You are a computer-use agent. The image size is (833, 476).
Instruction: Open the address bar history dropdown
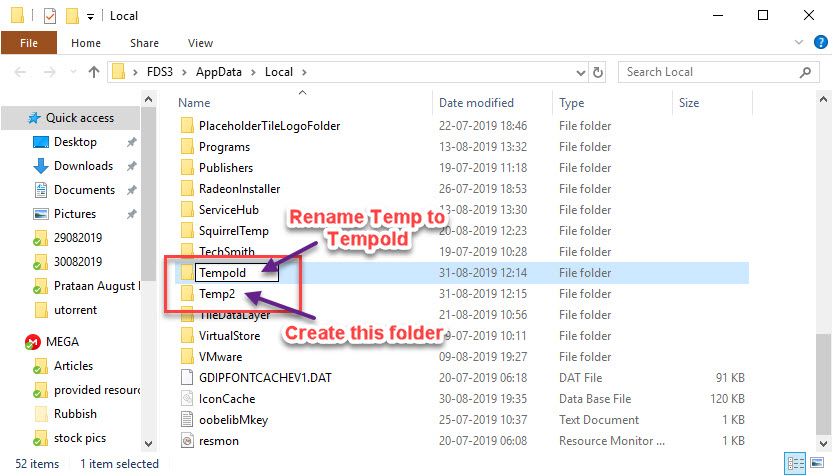(581, 72)
